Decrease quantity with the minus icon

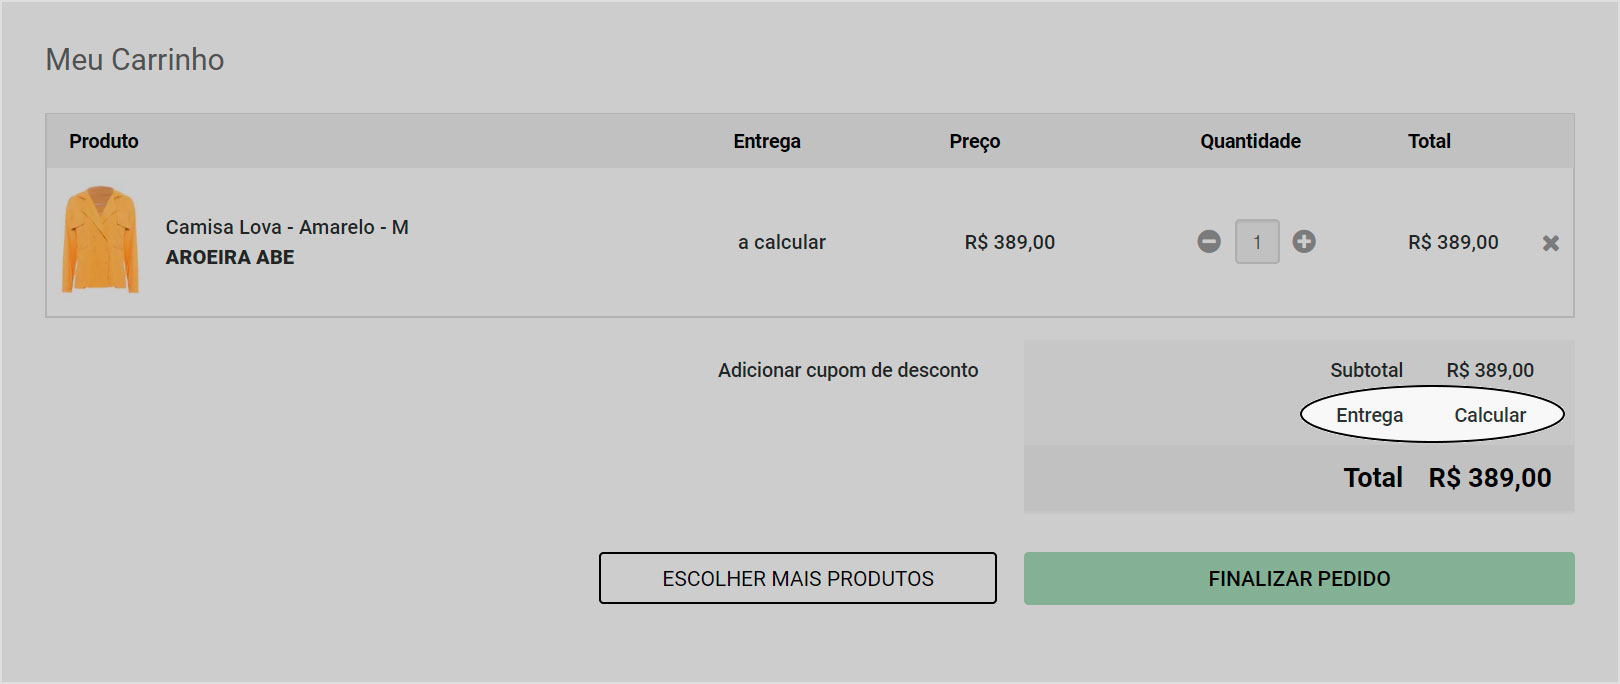click(x=1209, y=241)
